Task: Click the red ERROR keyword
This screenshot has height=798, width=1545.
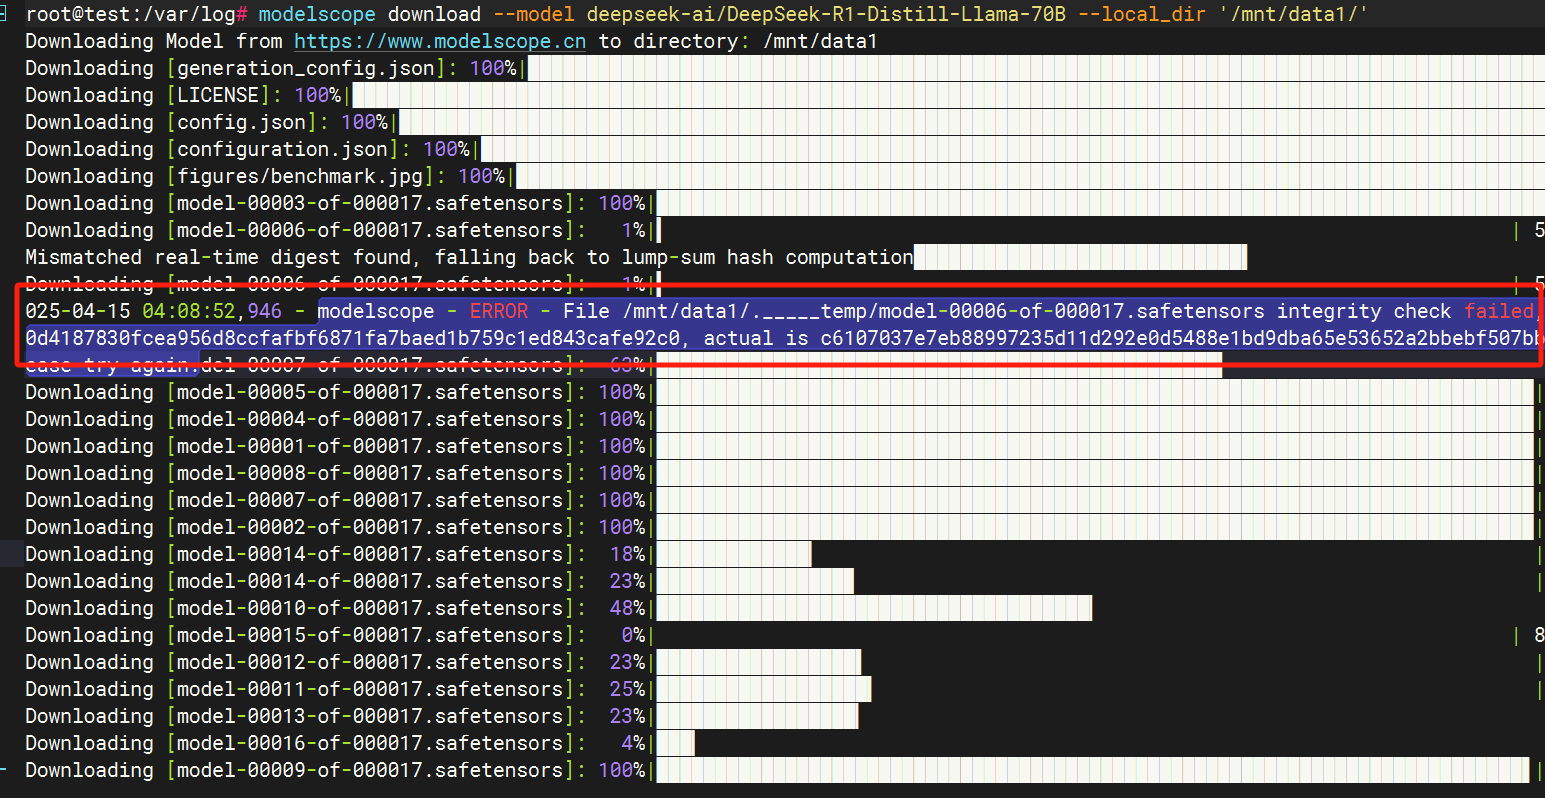Action: click(x=499, y=311)
